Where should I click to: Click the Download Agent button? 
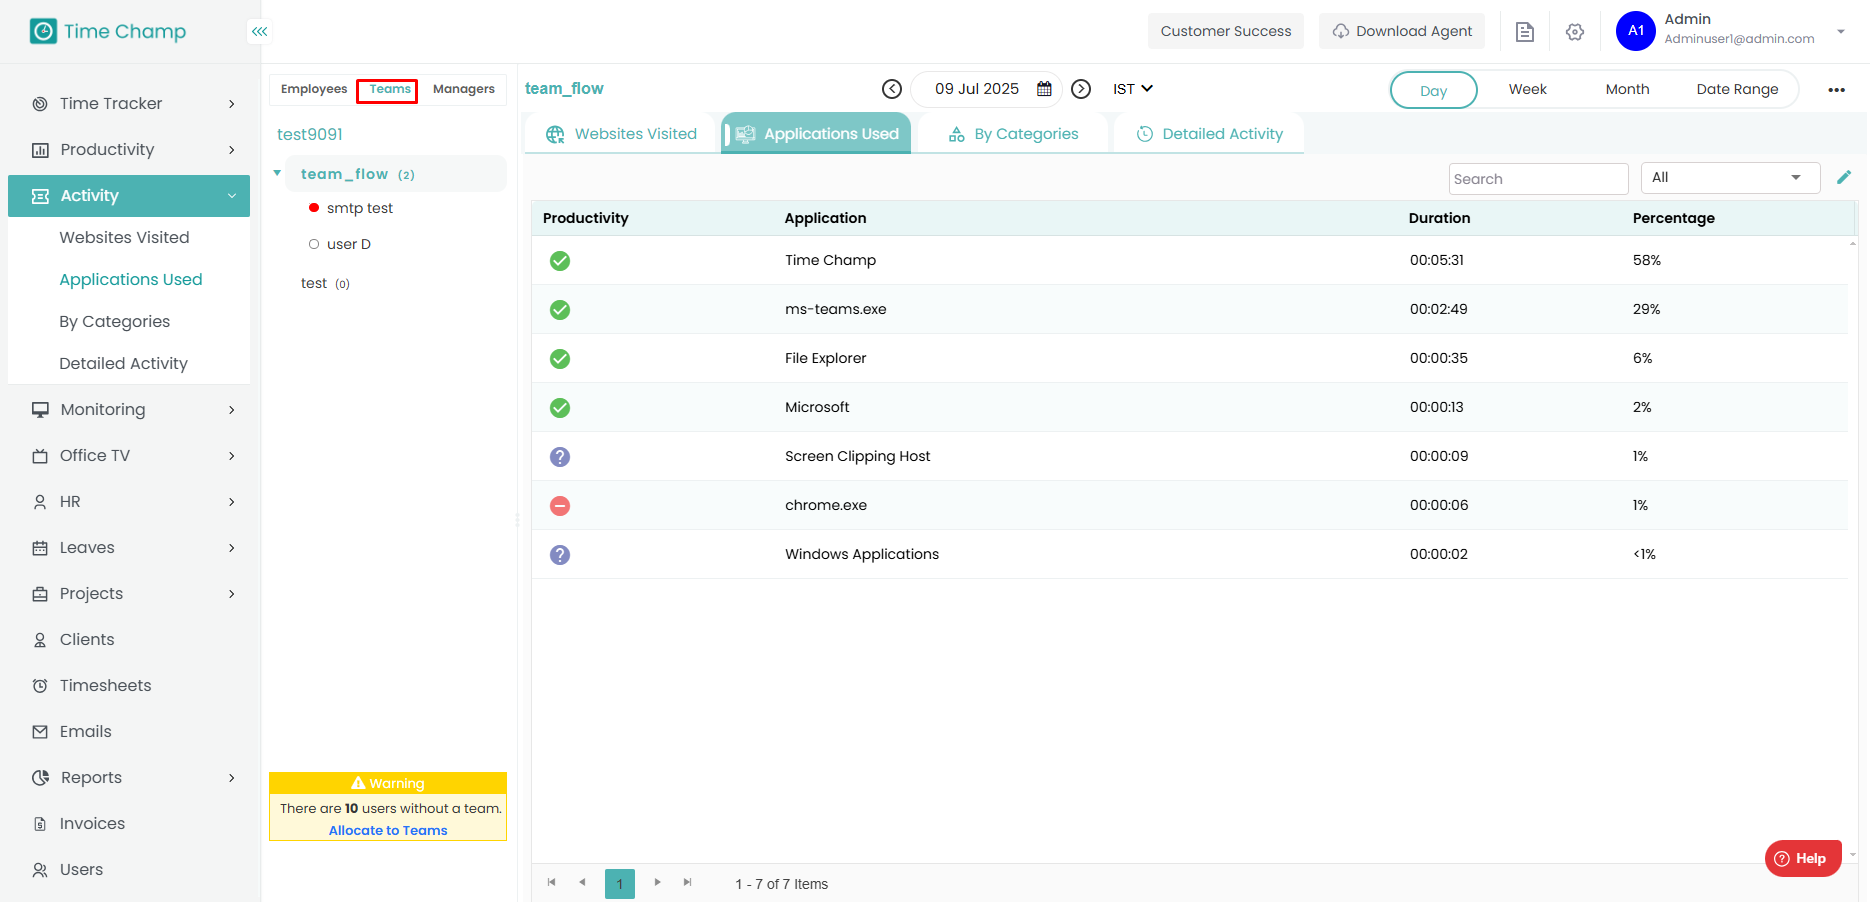click(x=1401, y=31)
